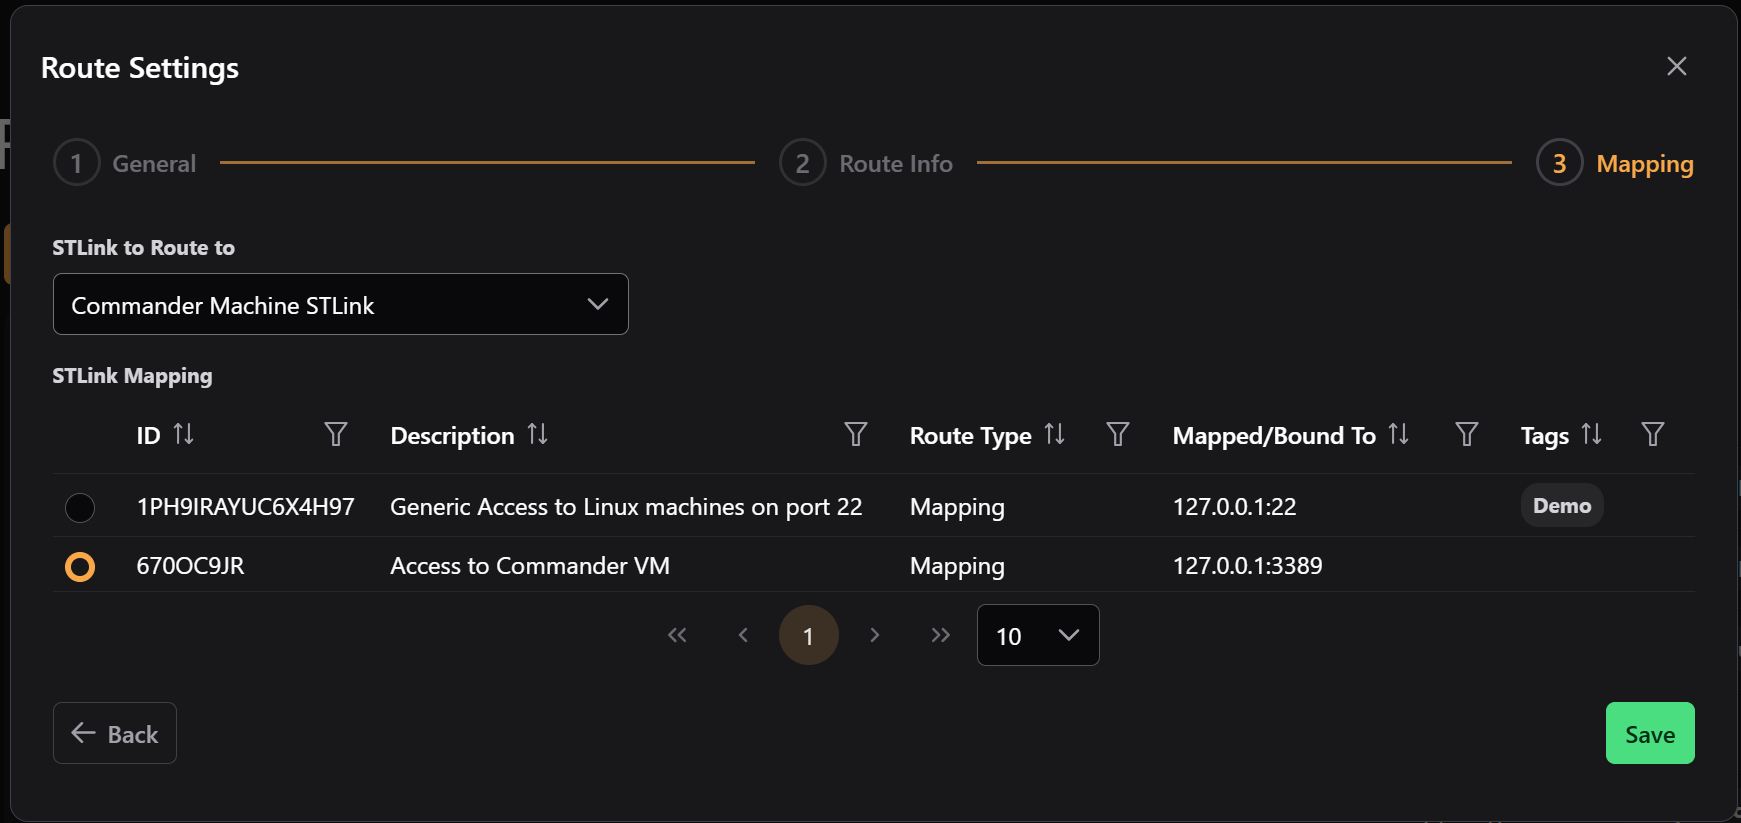Jump to the last page
Screen dimensions: 1741x823
tap(941, 635)
